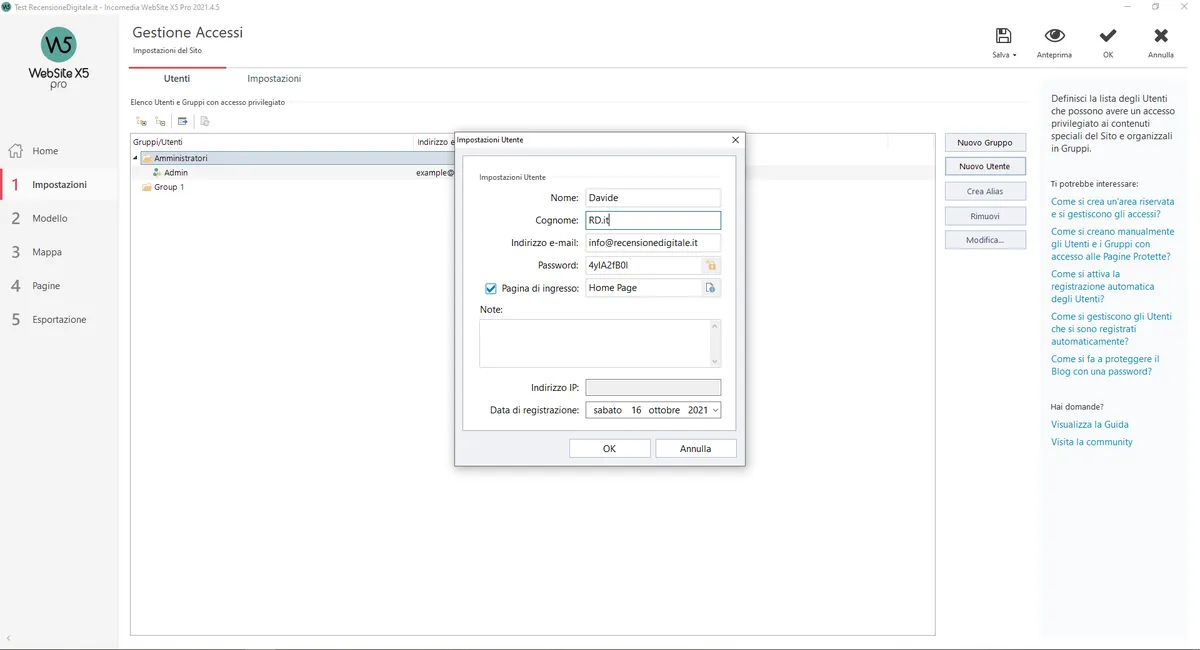Click the export users list toolbar icon
The image size is (1200, 650).
coord(183,122)
